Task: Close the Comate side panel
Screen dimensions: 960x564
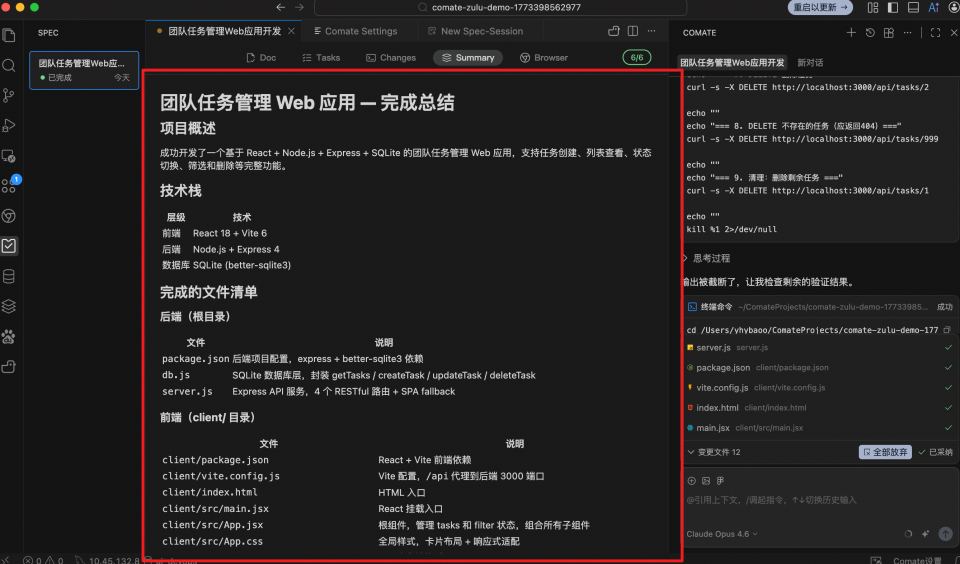Action: click(954, 32)
